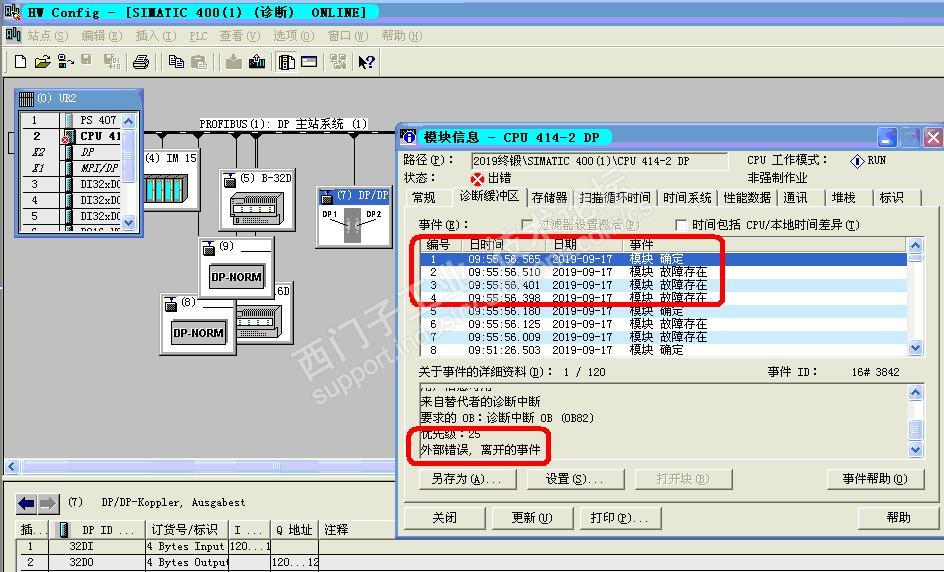Screen dimensions: 944x572
Task: Click the station icon left of the 站点 menu
Action: 13,35
